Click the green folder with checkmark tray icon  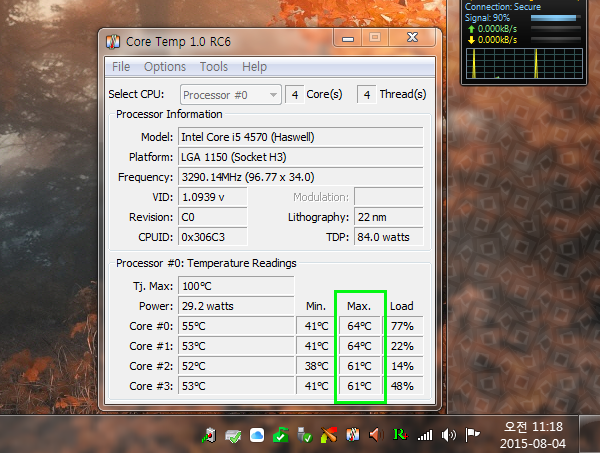[x=281, y=435]
